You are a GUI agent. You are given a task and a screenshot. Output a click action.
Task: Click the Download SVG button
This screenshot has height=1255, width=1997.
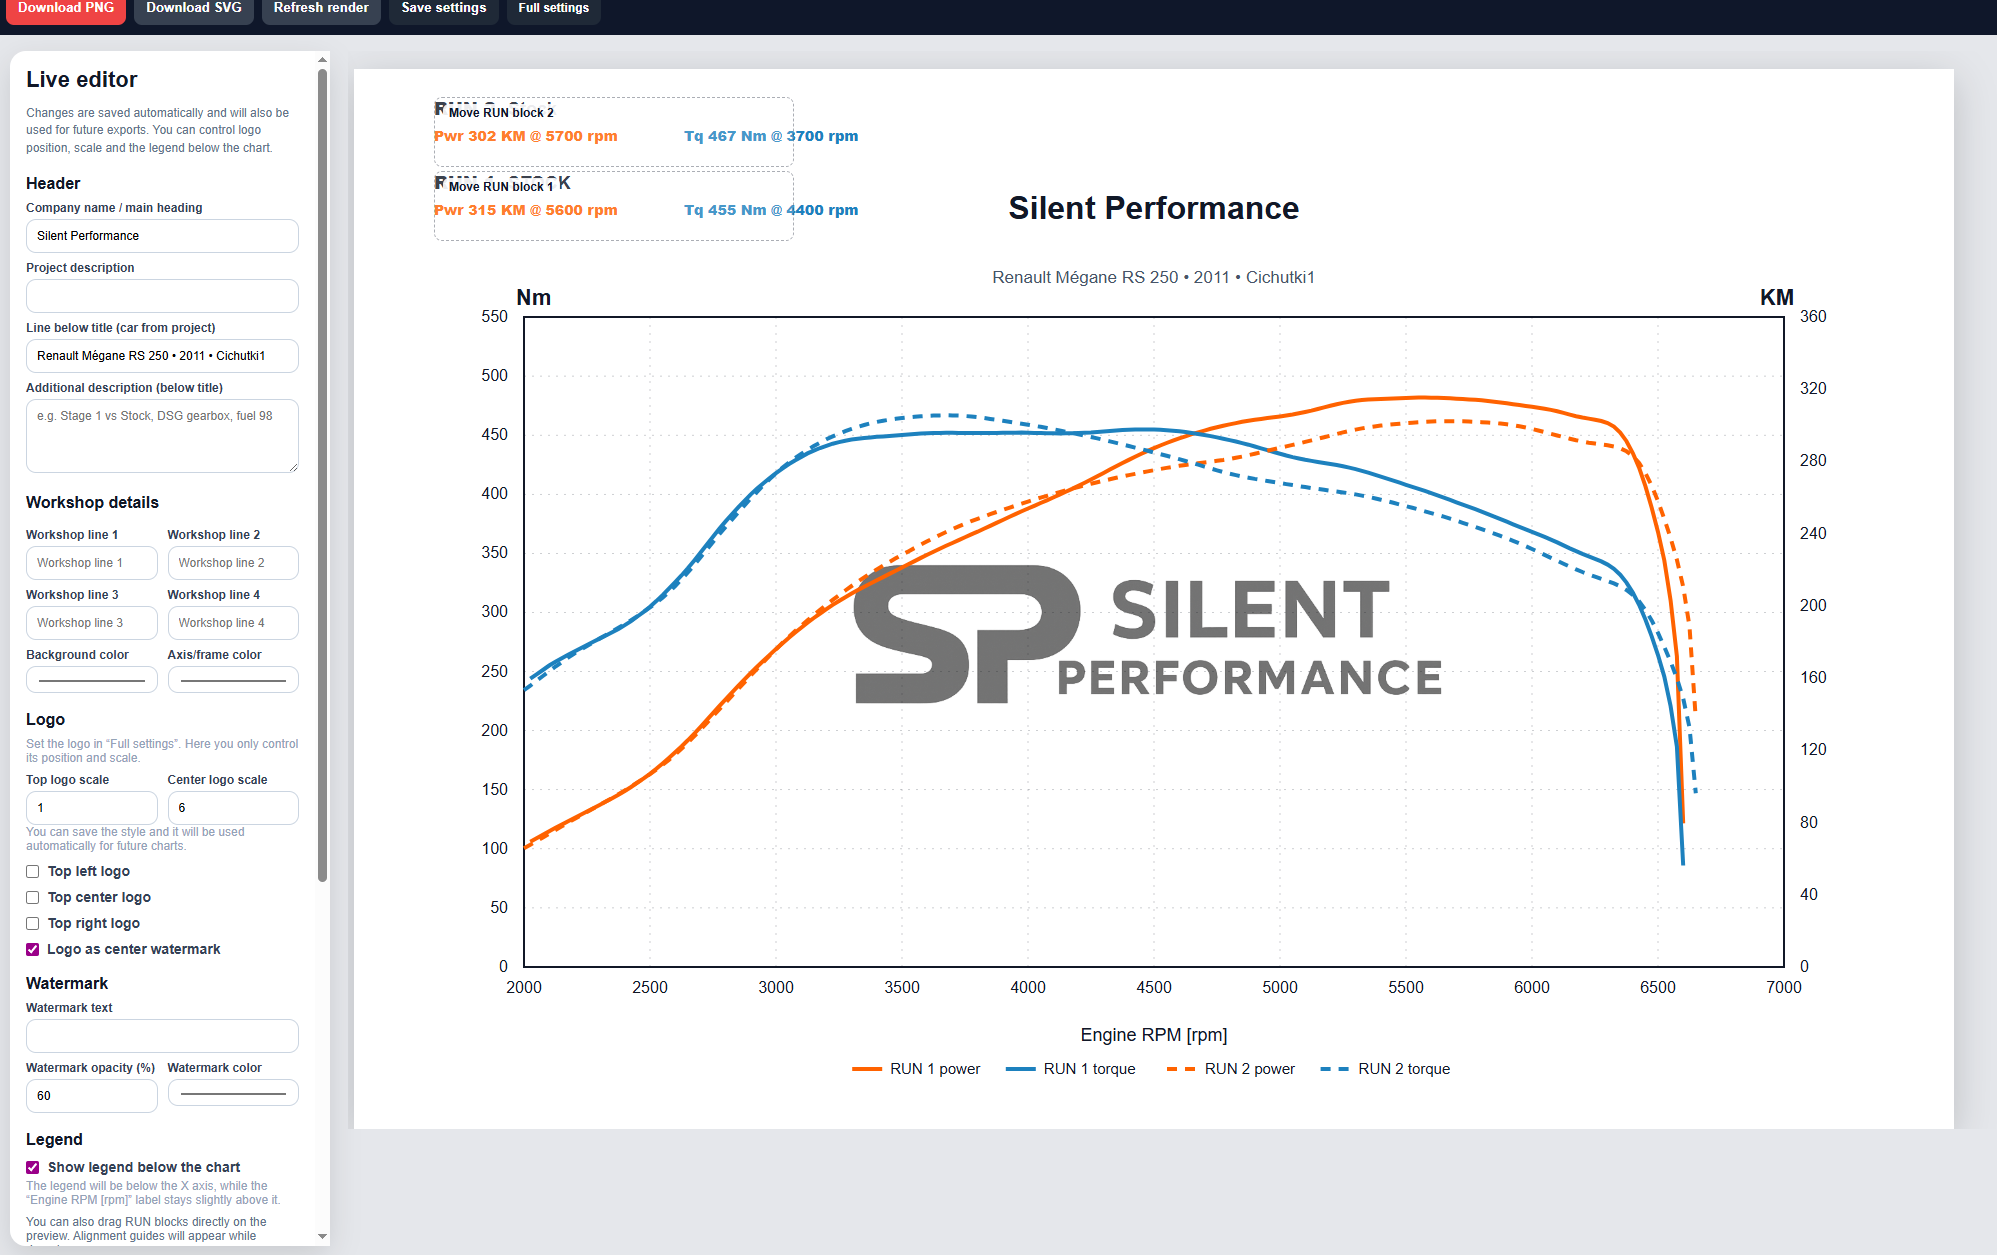(193, 9)
